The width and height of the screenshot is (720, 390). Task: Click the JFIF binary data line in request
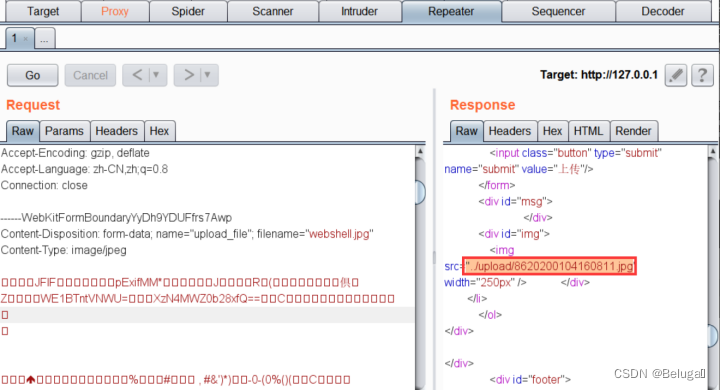coord(180,282)
